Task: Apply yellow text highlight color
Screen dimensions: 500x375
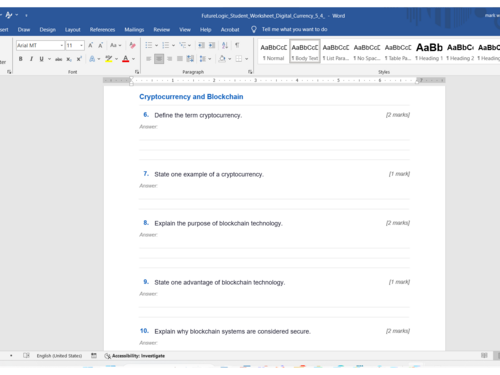Action: pos(109,59)
